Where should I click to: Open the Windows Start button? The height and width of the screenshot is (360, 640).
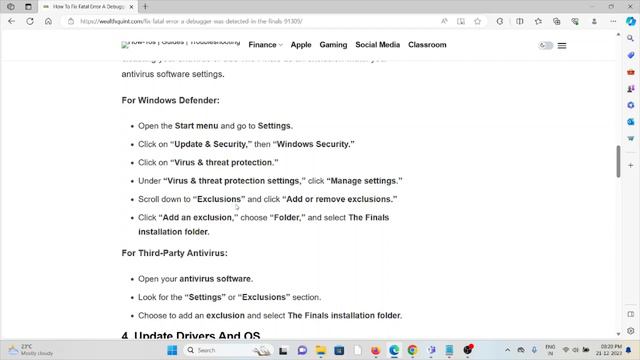(x=172, y=350)
